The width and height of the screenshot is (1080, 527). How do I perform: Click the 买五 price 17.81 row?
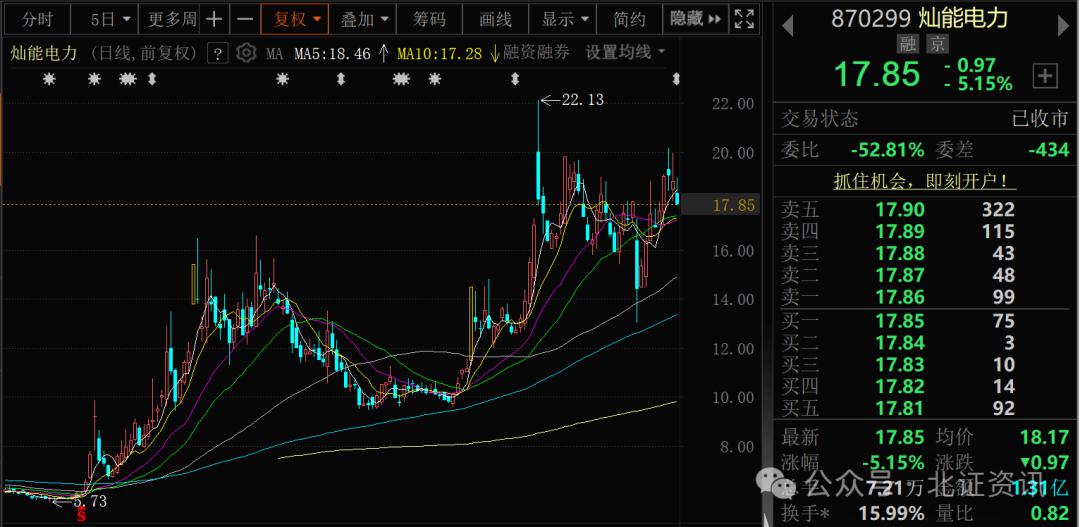click(925, 409)
